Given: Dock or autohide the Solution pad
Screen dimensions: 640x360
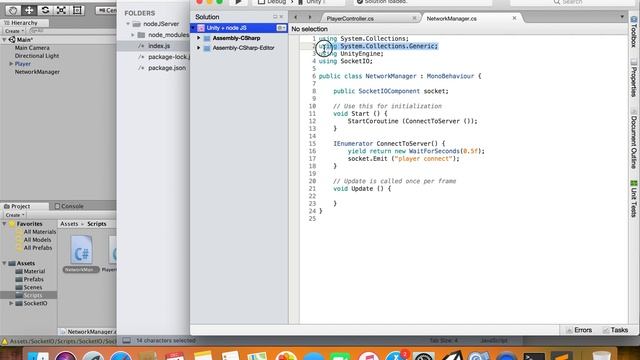Looking at the screenshot, I should pos(275,17).
